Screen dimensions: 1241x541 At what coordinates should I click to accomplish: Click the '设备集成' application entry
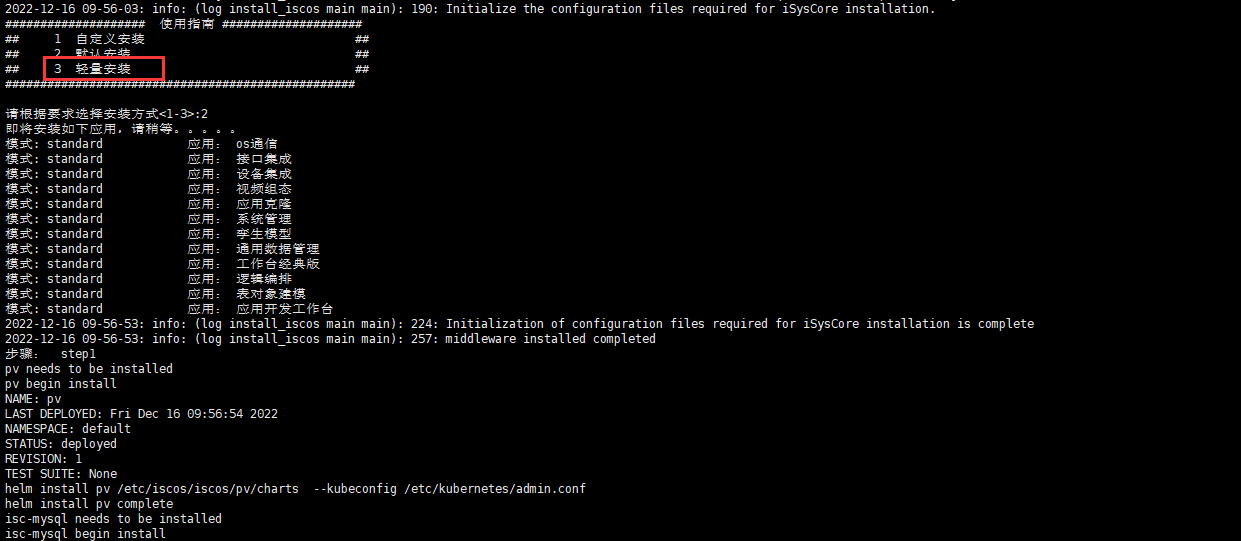pyautogui.click(x=263, y=174)
